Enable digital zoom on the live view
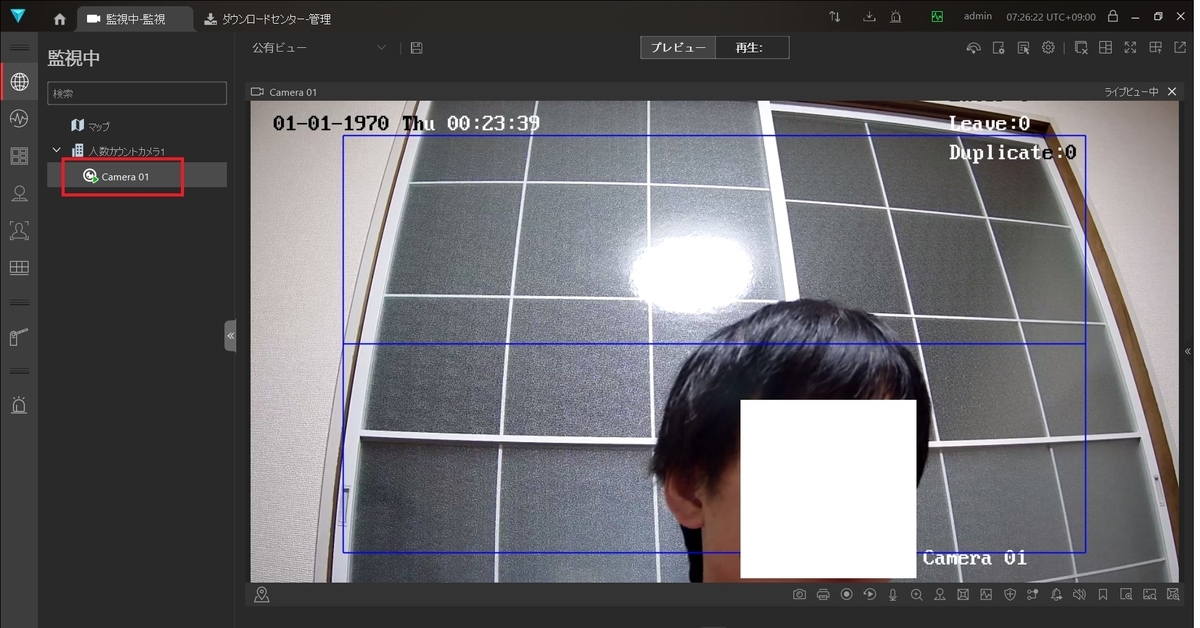 [917, 594]
